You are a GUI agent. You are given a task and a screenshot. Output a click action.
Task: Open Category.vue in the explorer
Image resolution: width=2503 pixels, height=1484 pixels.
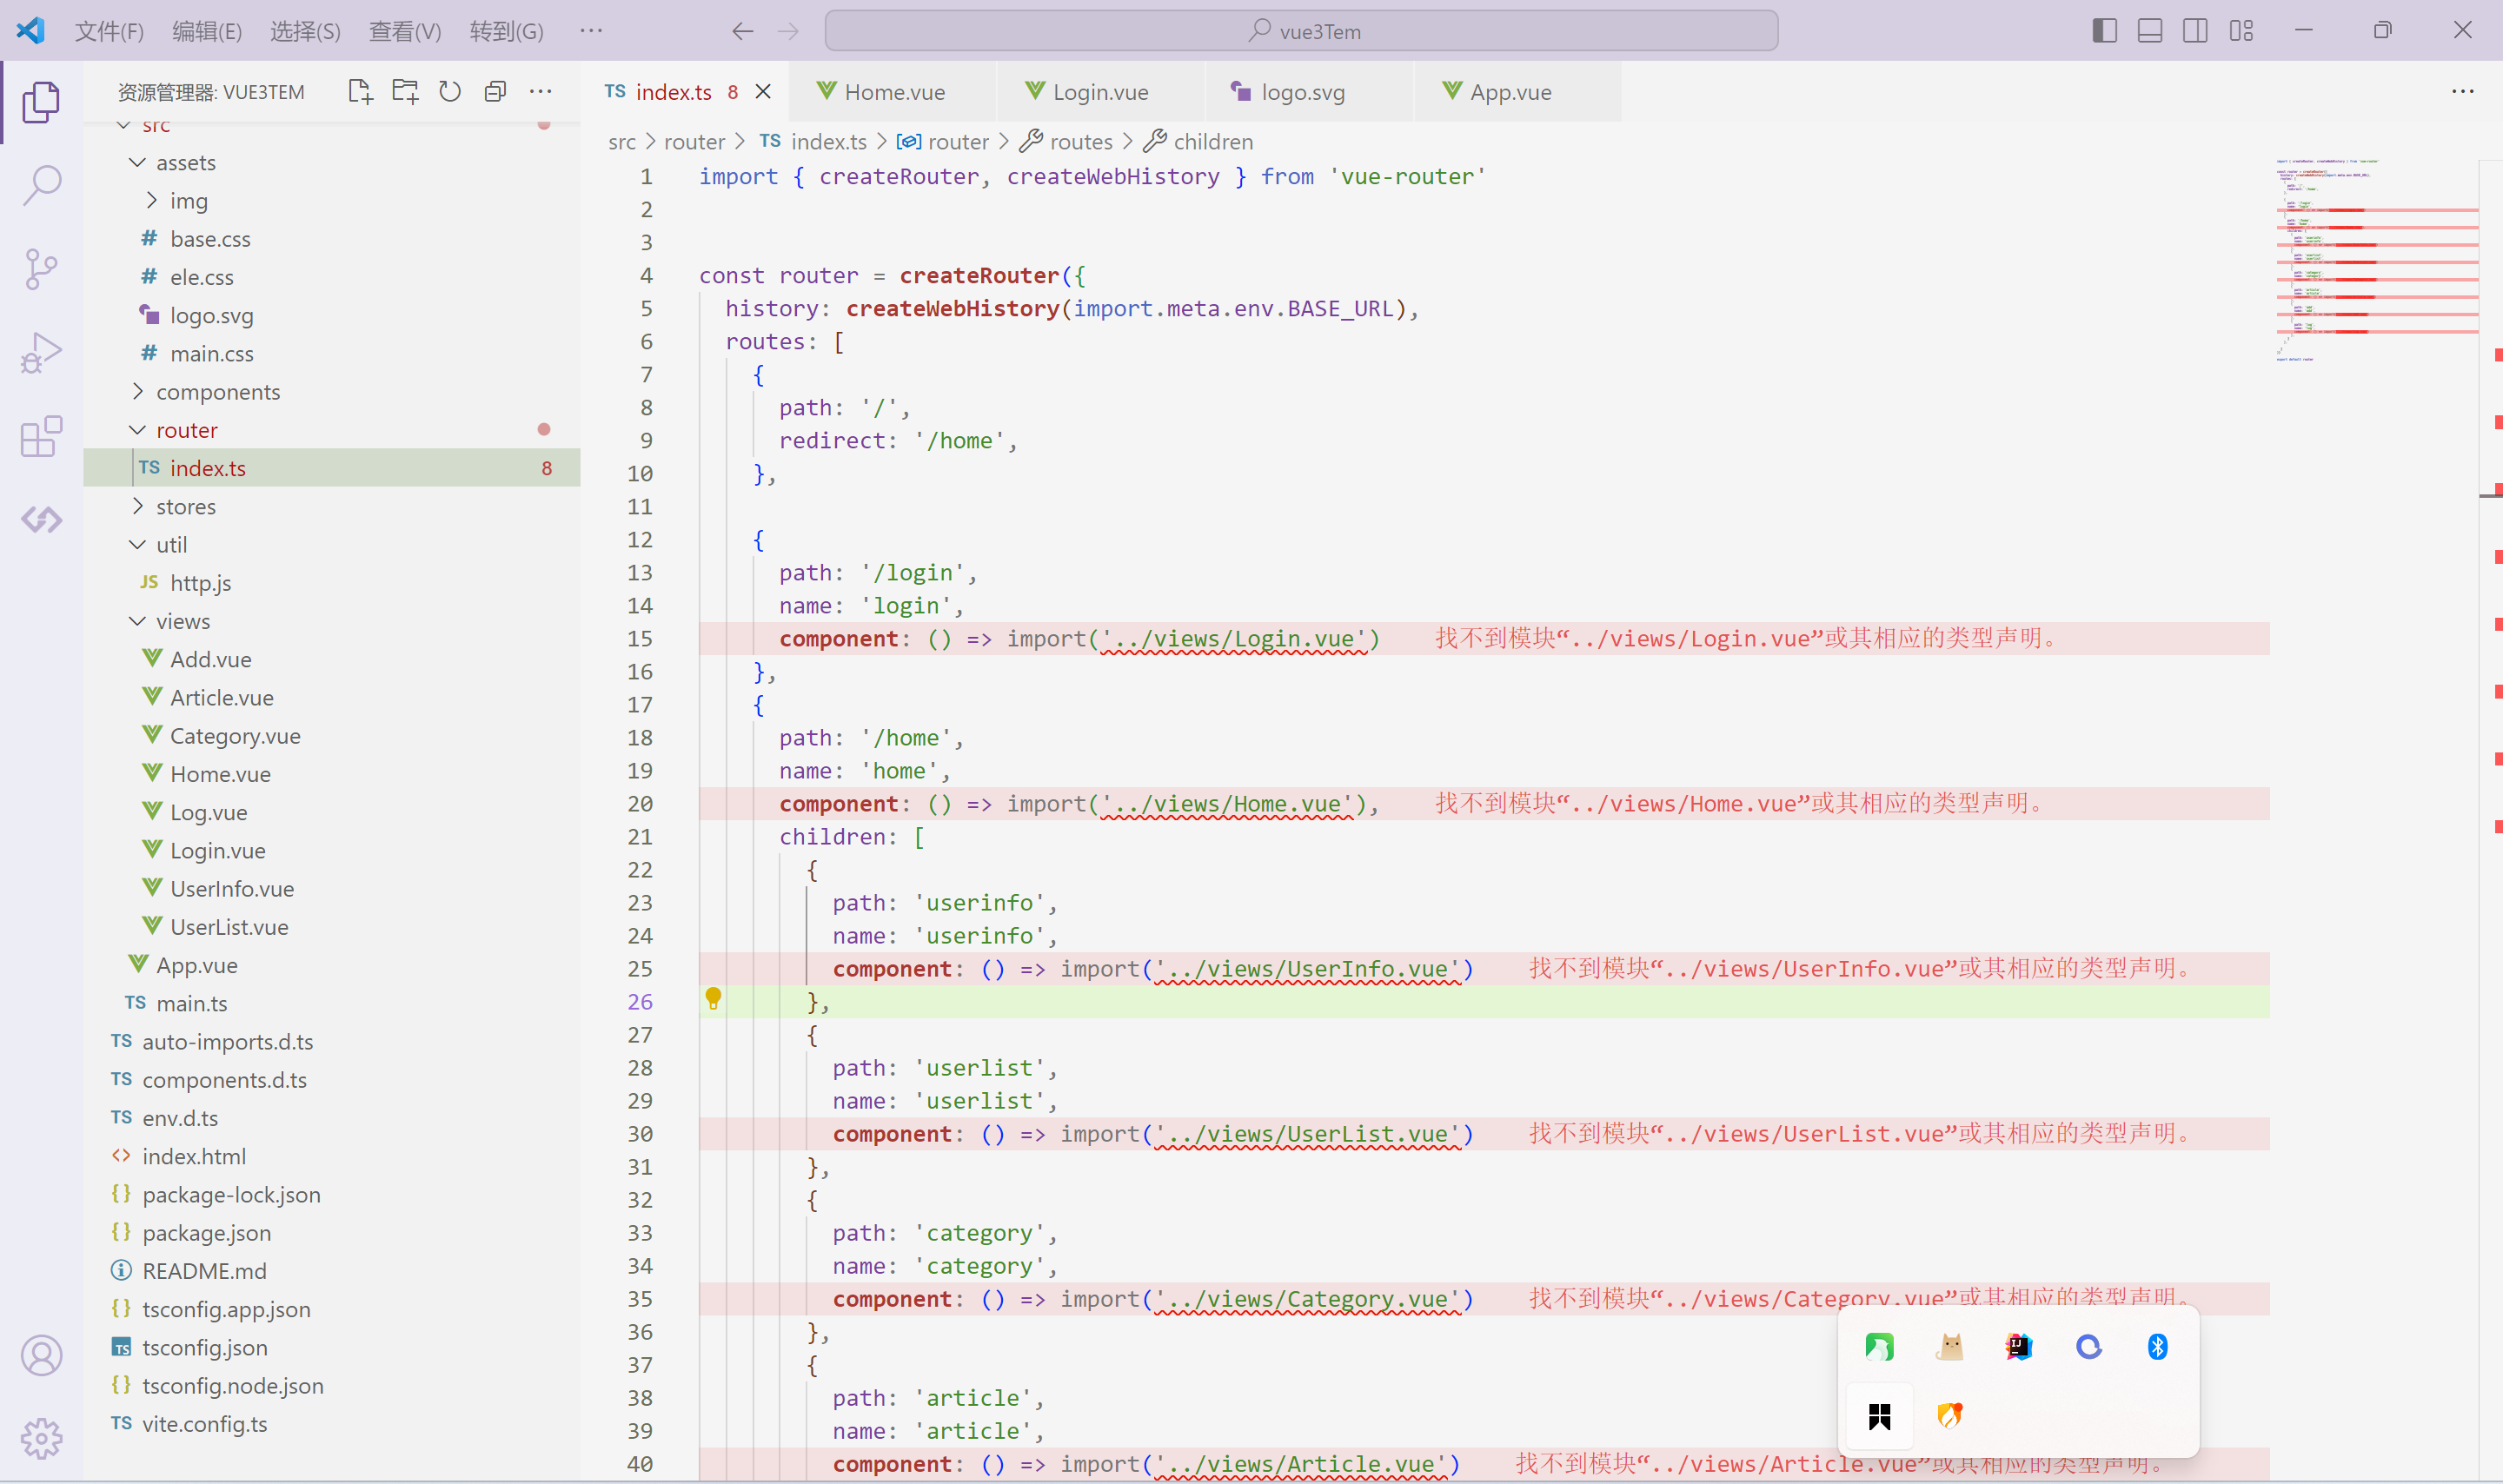[332, 736]
